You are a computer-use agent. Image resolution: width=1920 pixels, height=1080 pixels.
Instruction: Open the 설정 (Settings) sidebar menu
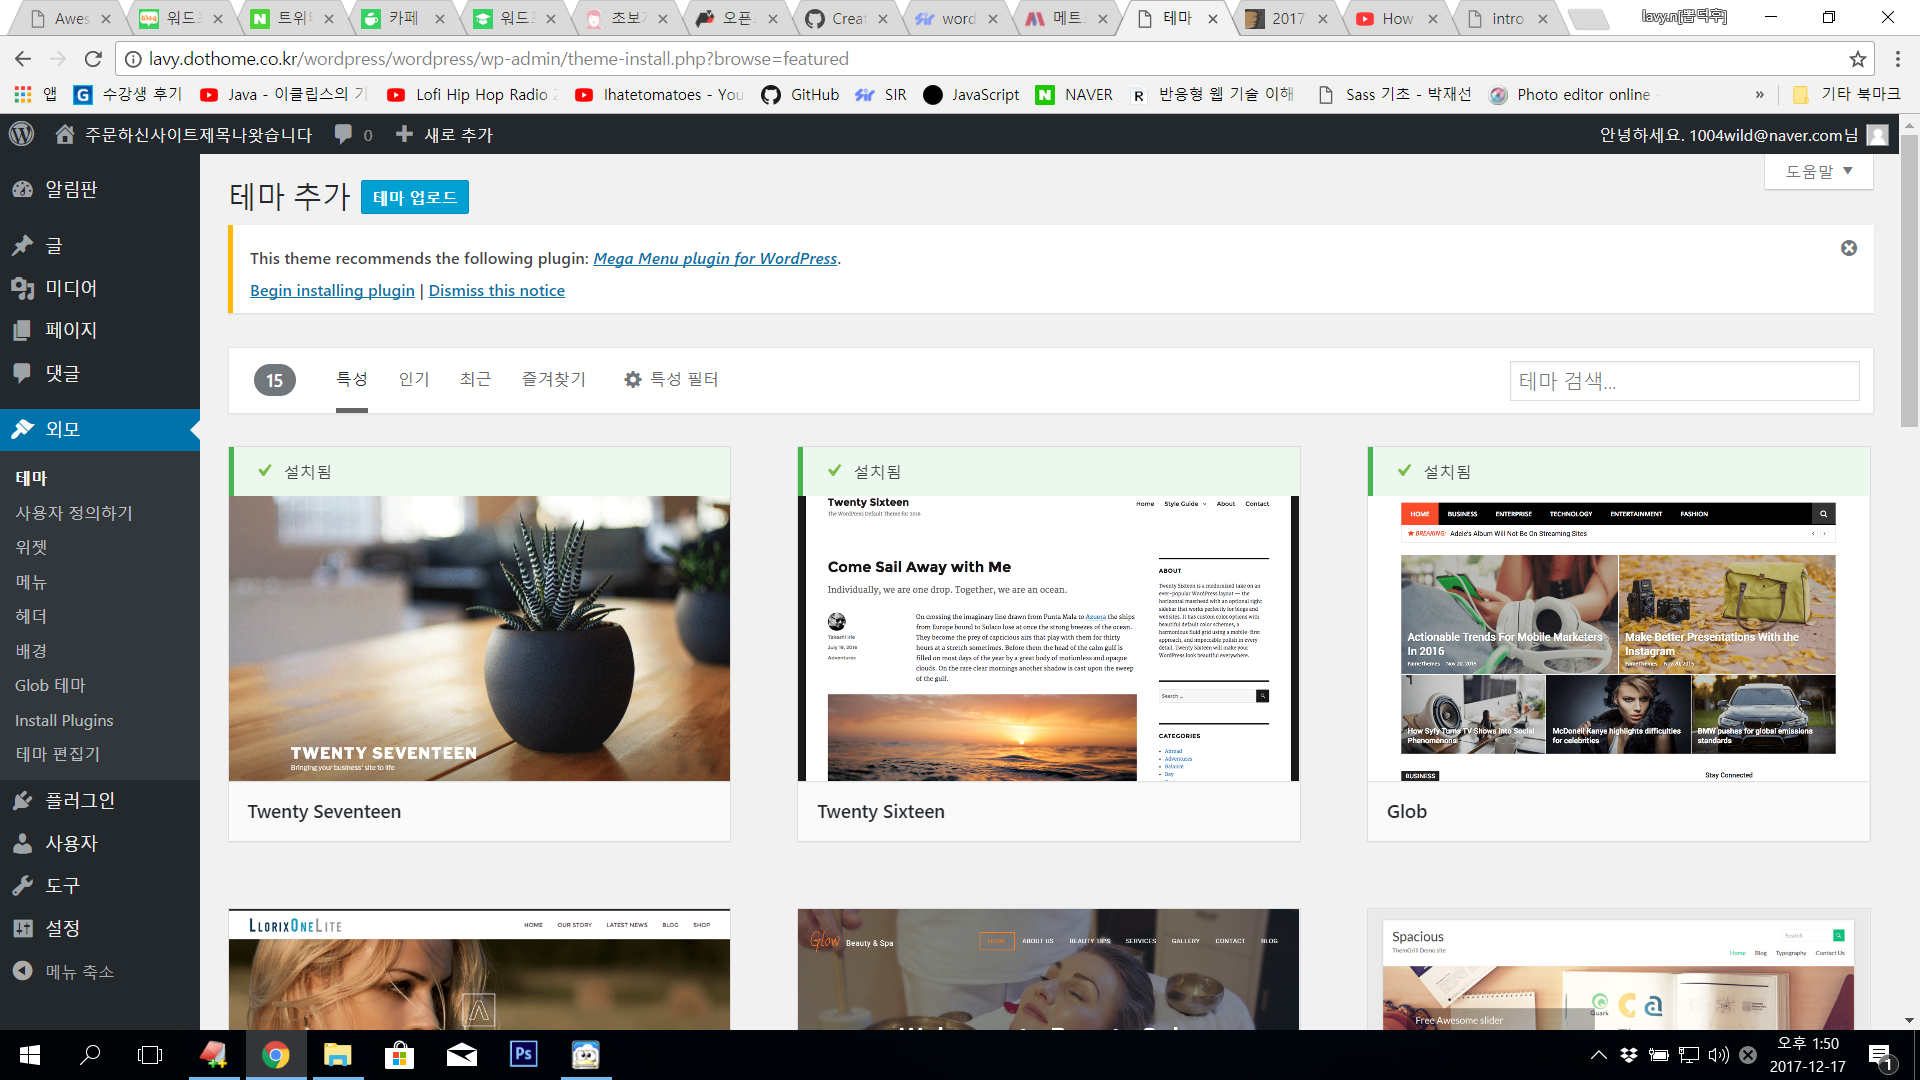[x=62, y=928]
